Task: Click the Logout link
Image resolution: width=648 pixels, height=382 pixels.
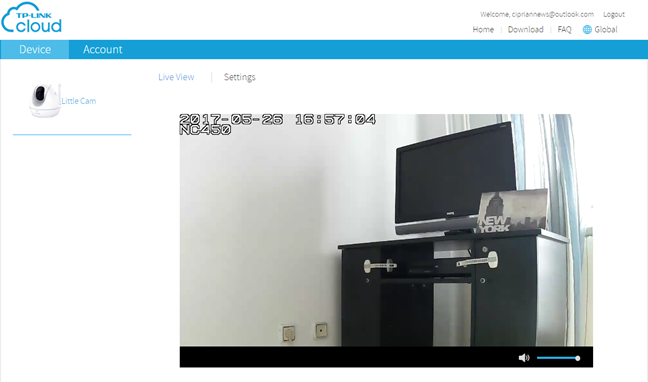Action: [614, 14]
